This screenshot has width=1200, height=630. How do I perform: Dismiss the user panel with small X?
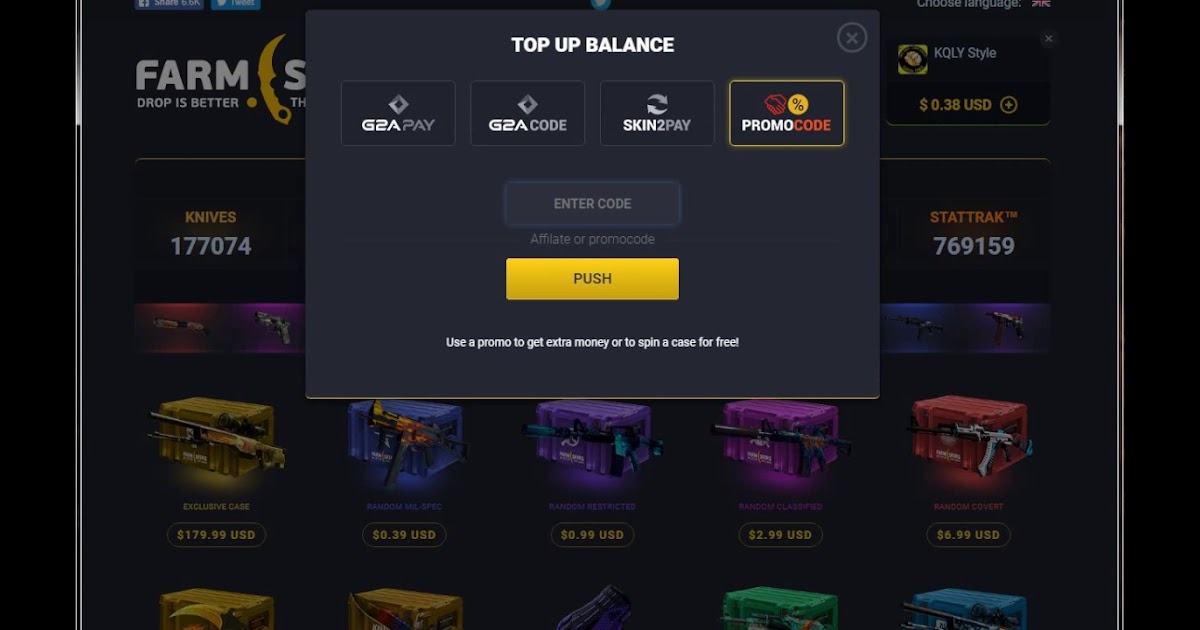click(1048, 39)
